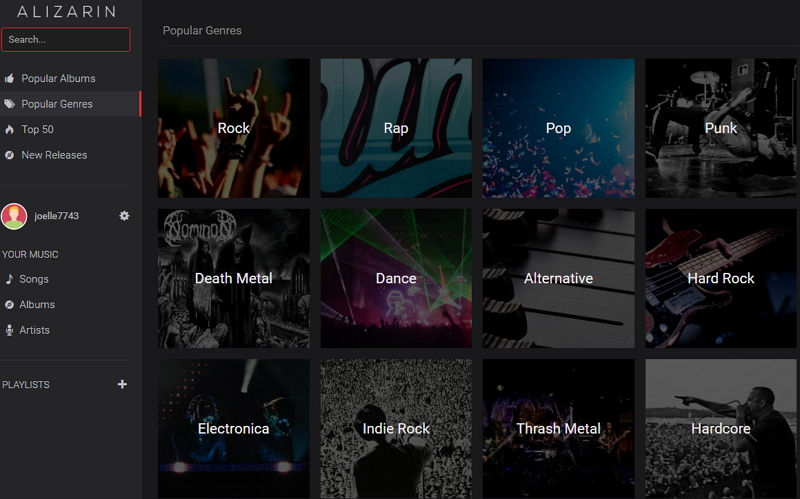800x499 pixels.
Task: Click the disc icon beside Albums
Action: point(9,305)
